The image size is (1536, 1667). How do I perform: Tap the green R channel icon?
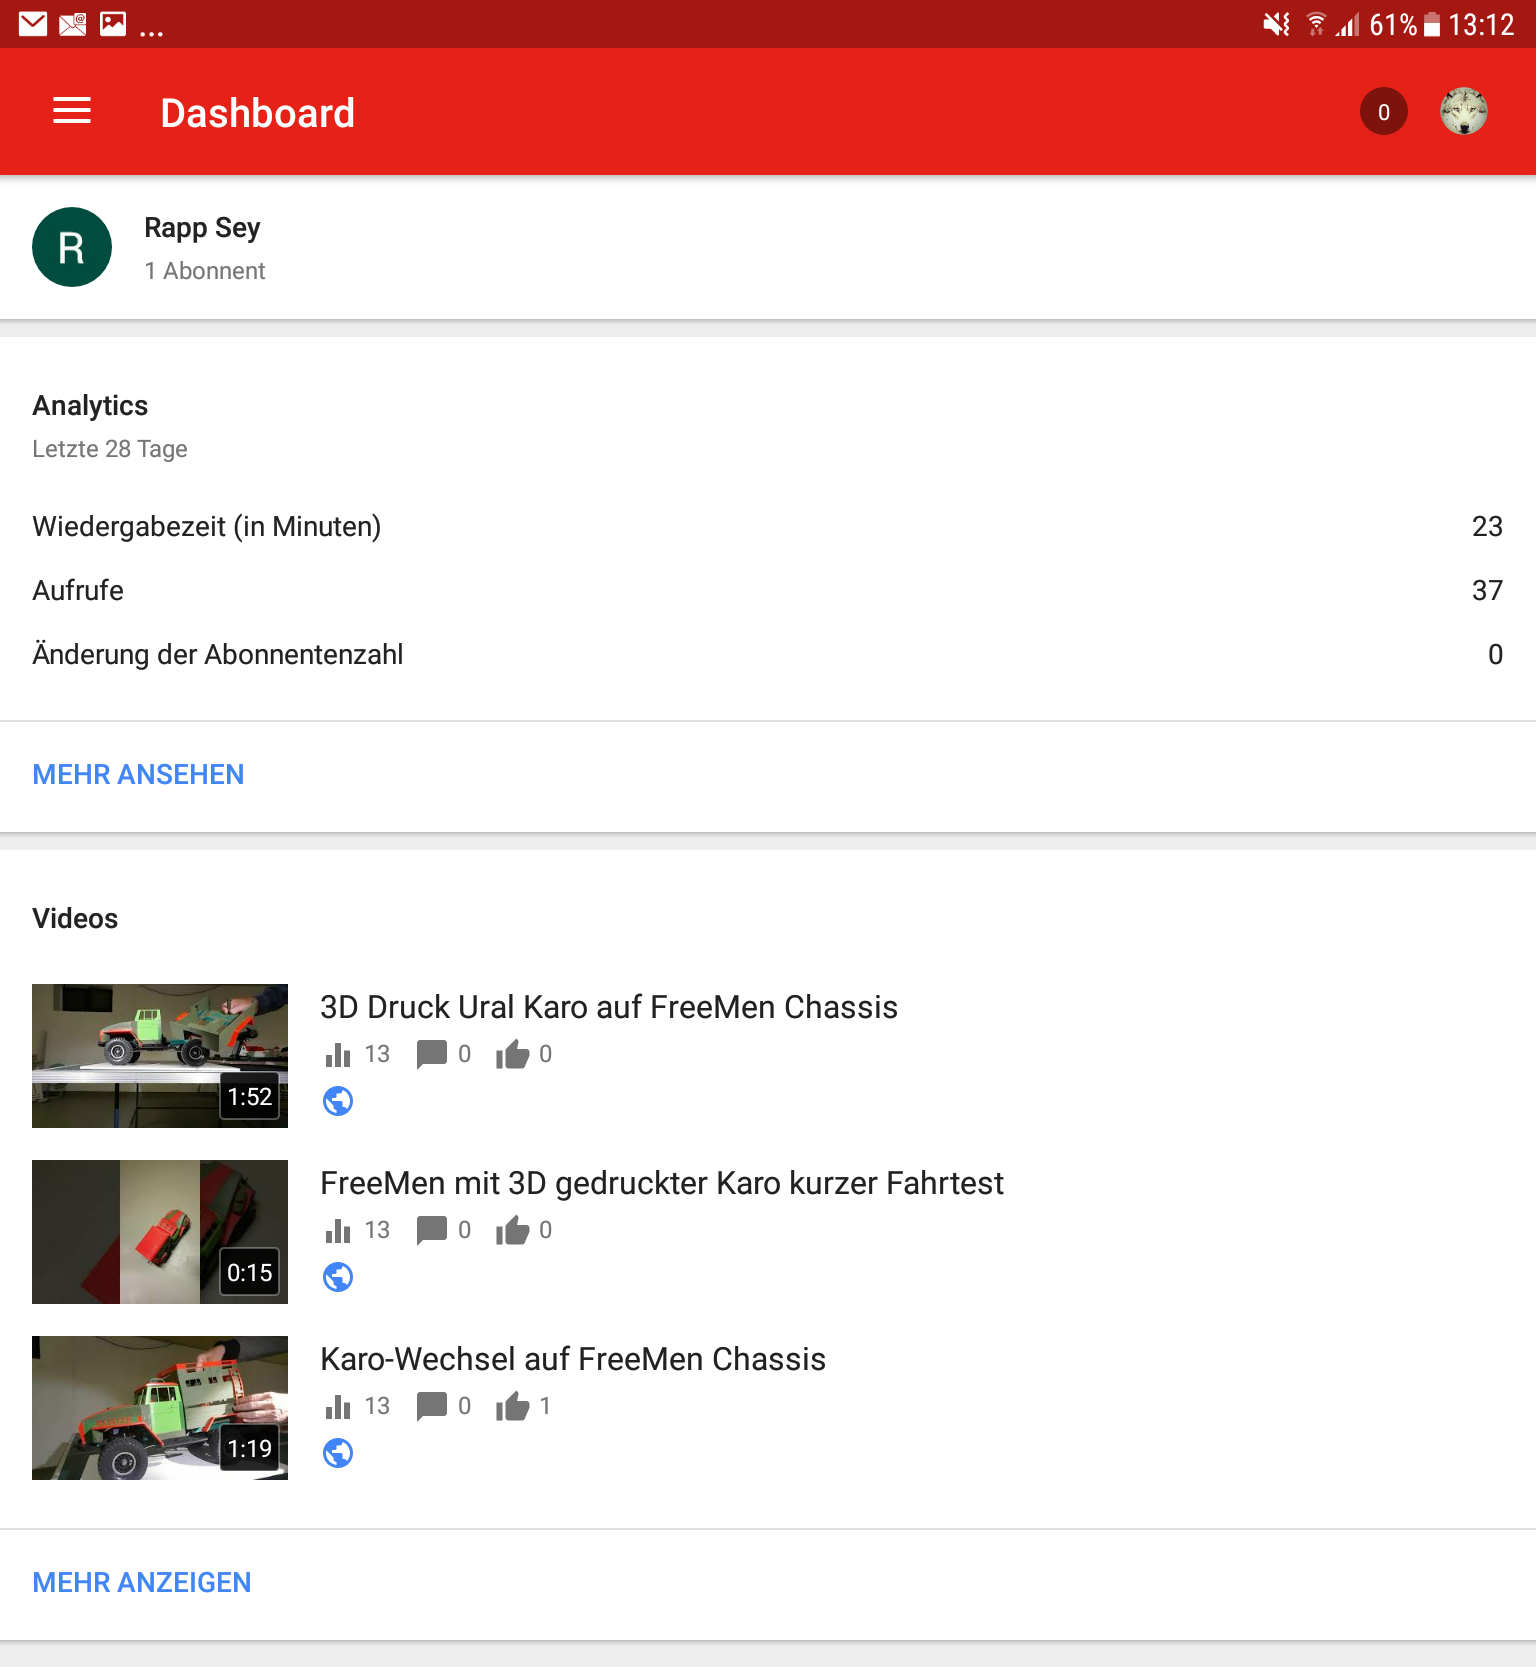[72, 247]
